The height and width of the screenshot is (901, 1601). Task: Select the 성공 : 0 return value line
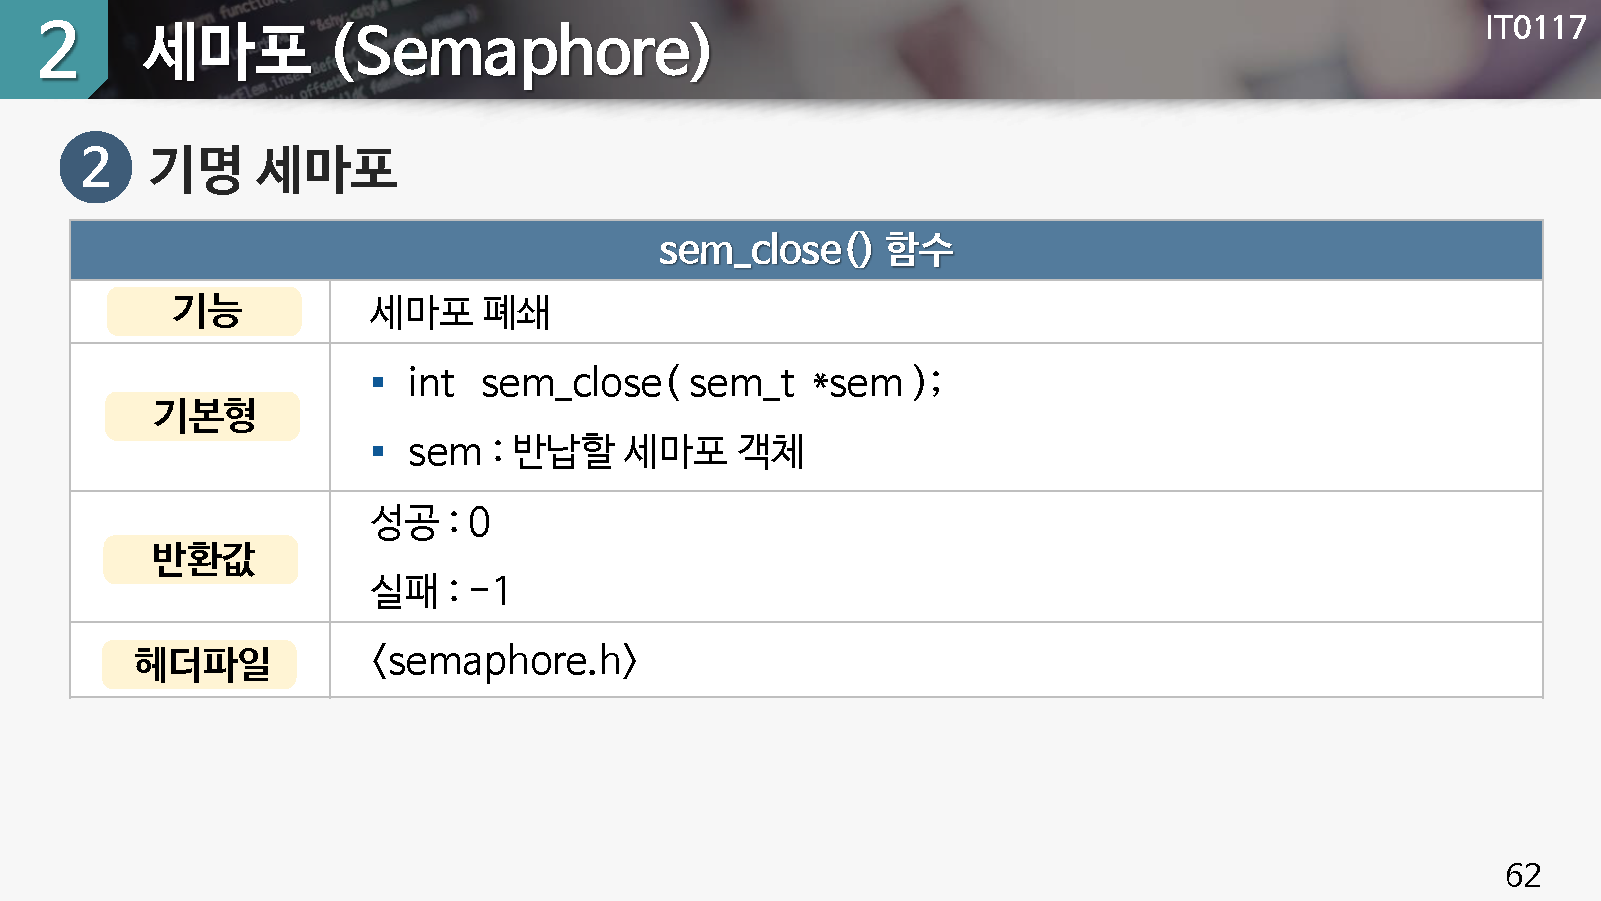click(430, 522)
